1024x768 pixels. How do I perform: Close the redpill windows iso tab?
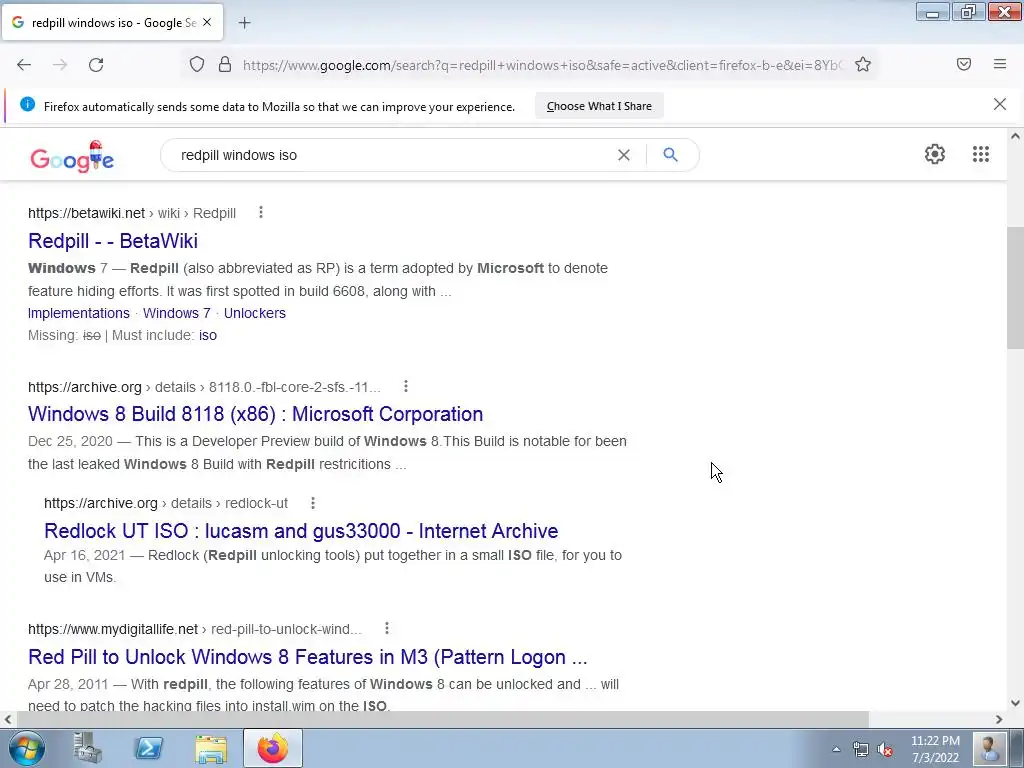[207, 22]
